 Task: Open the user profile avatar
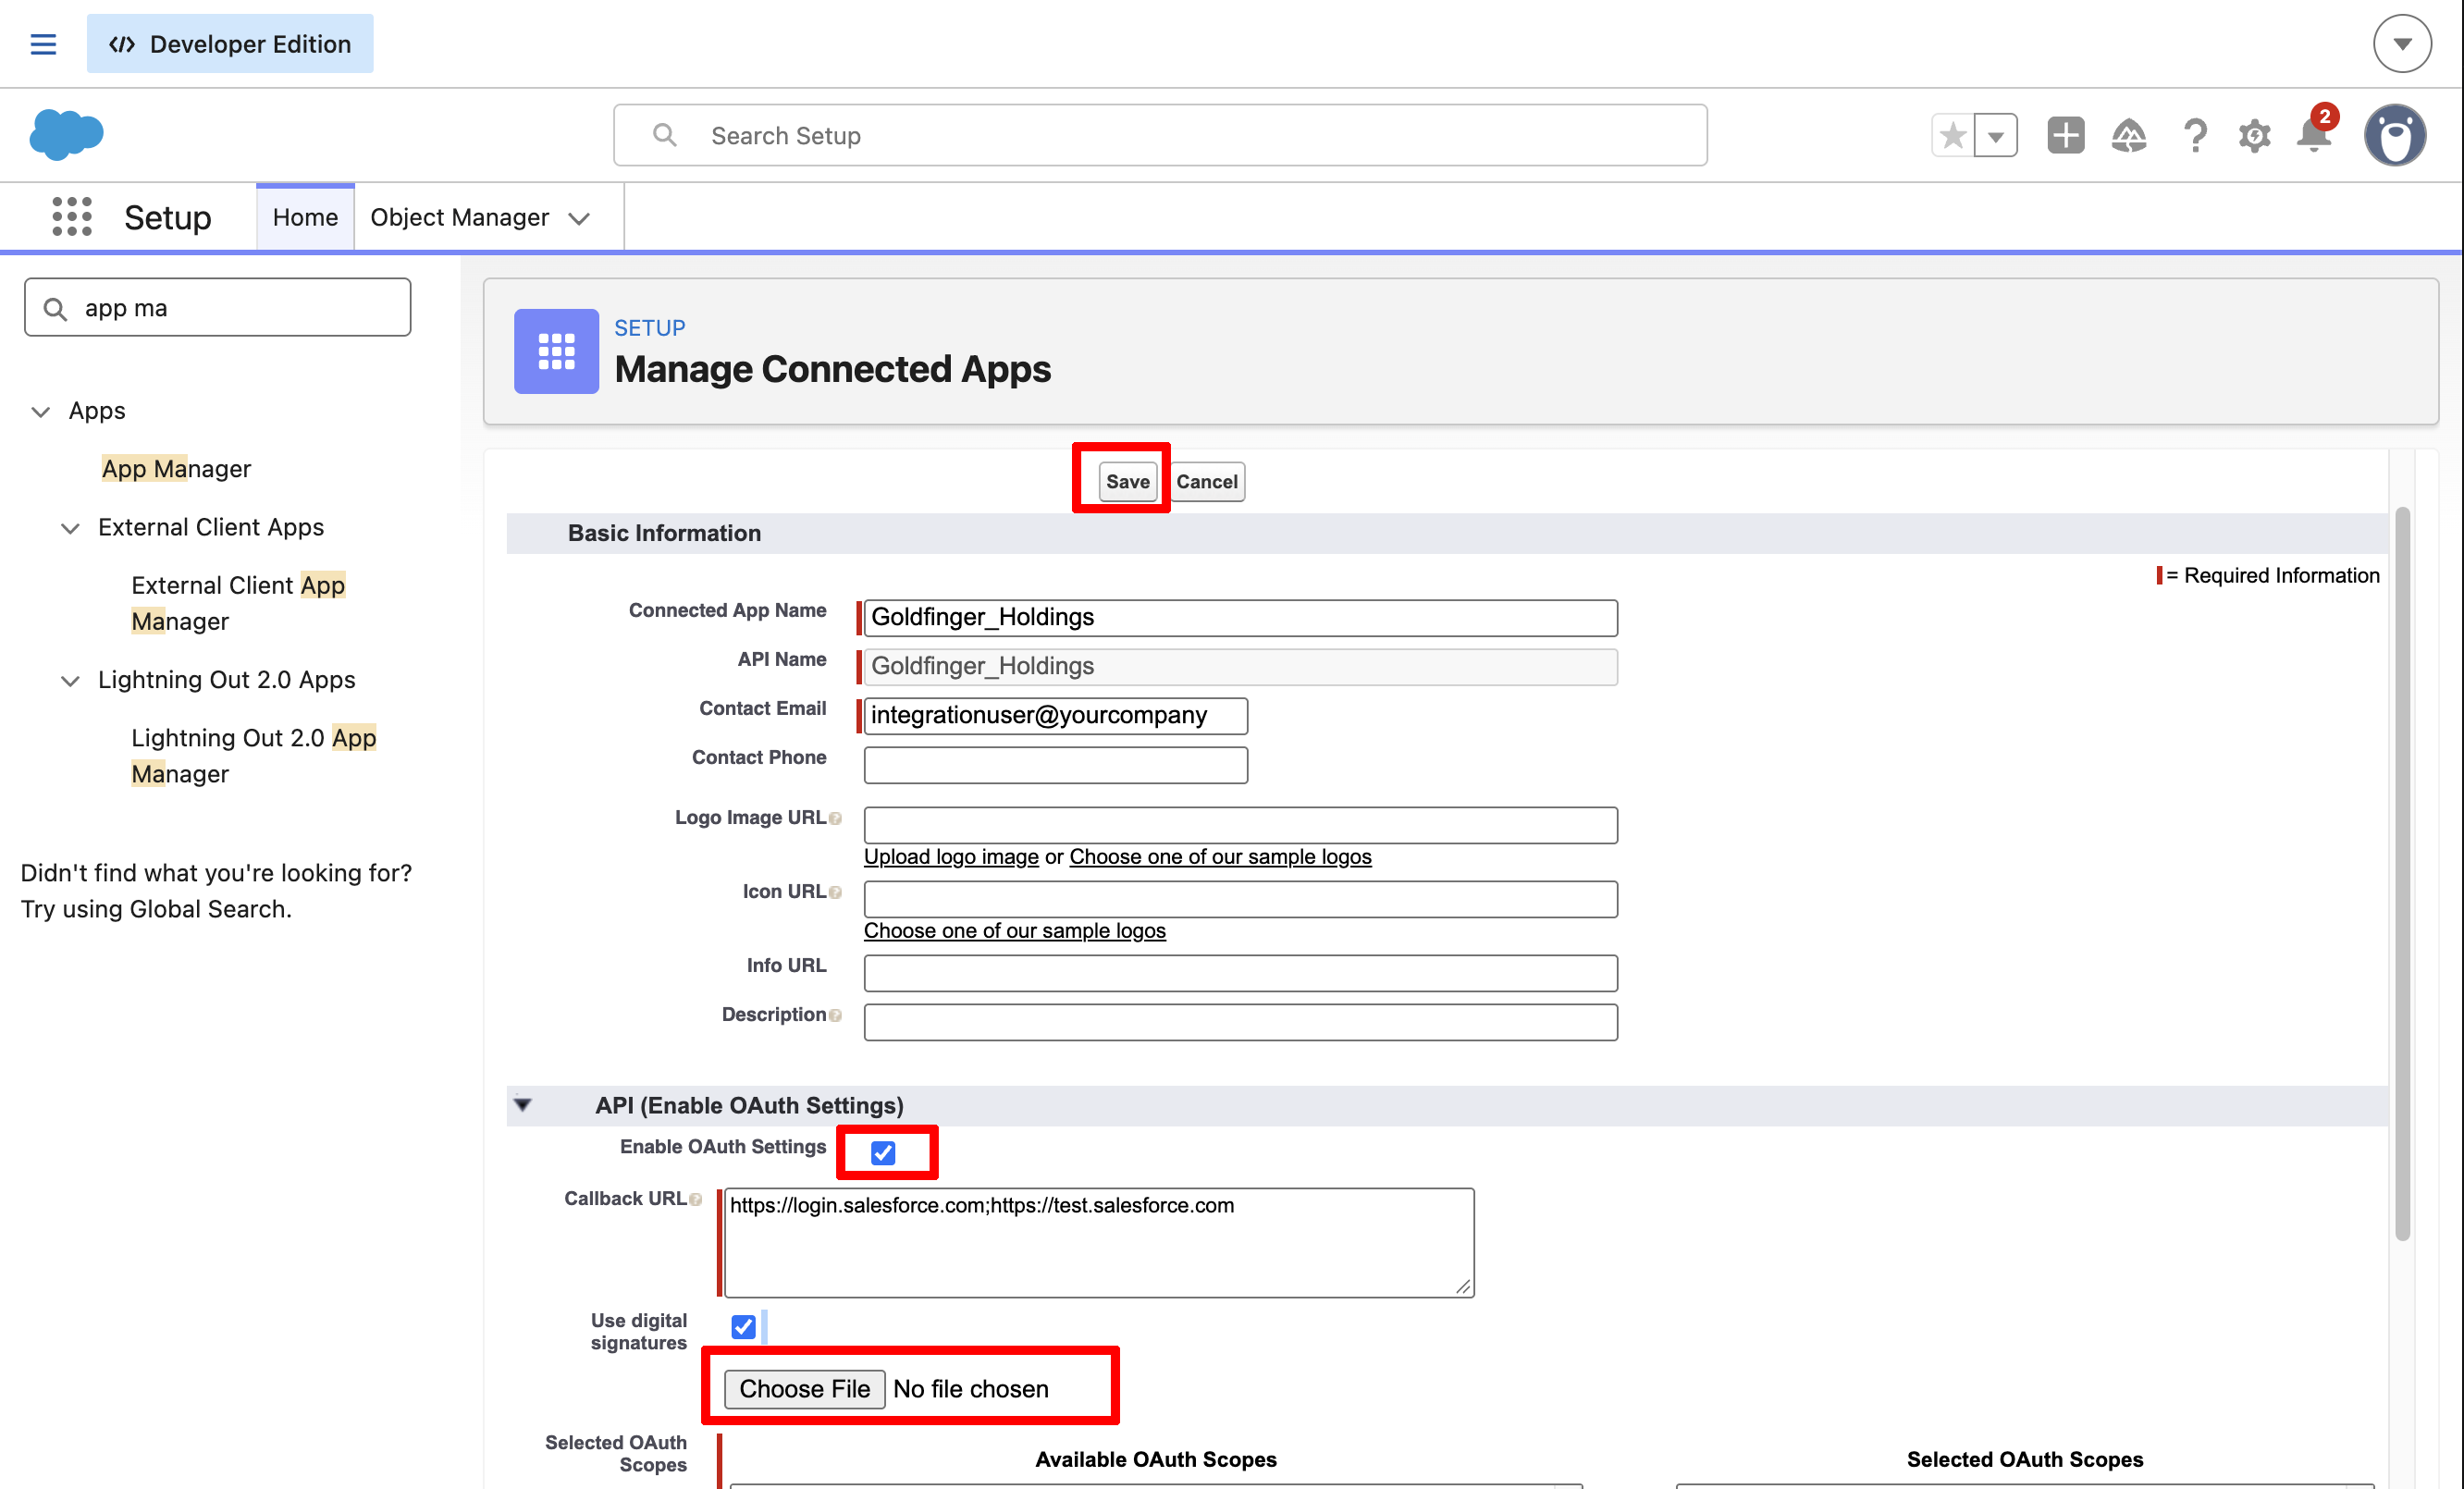2394,135
